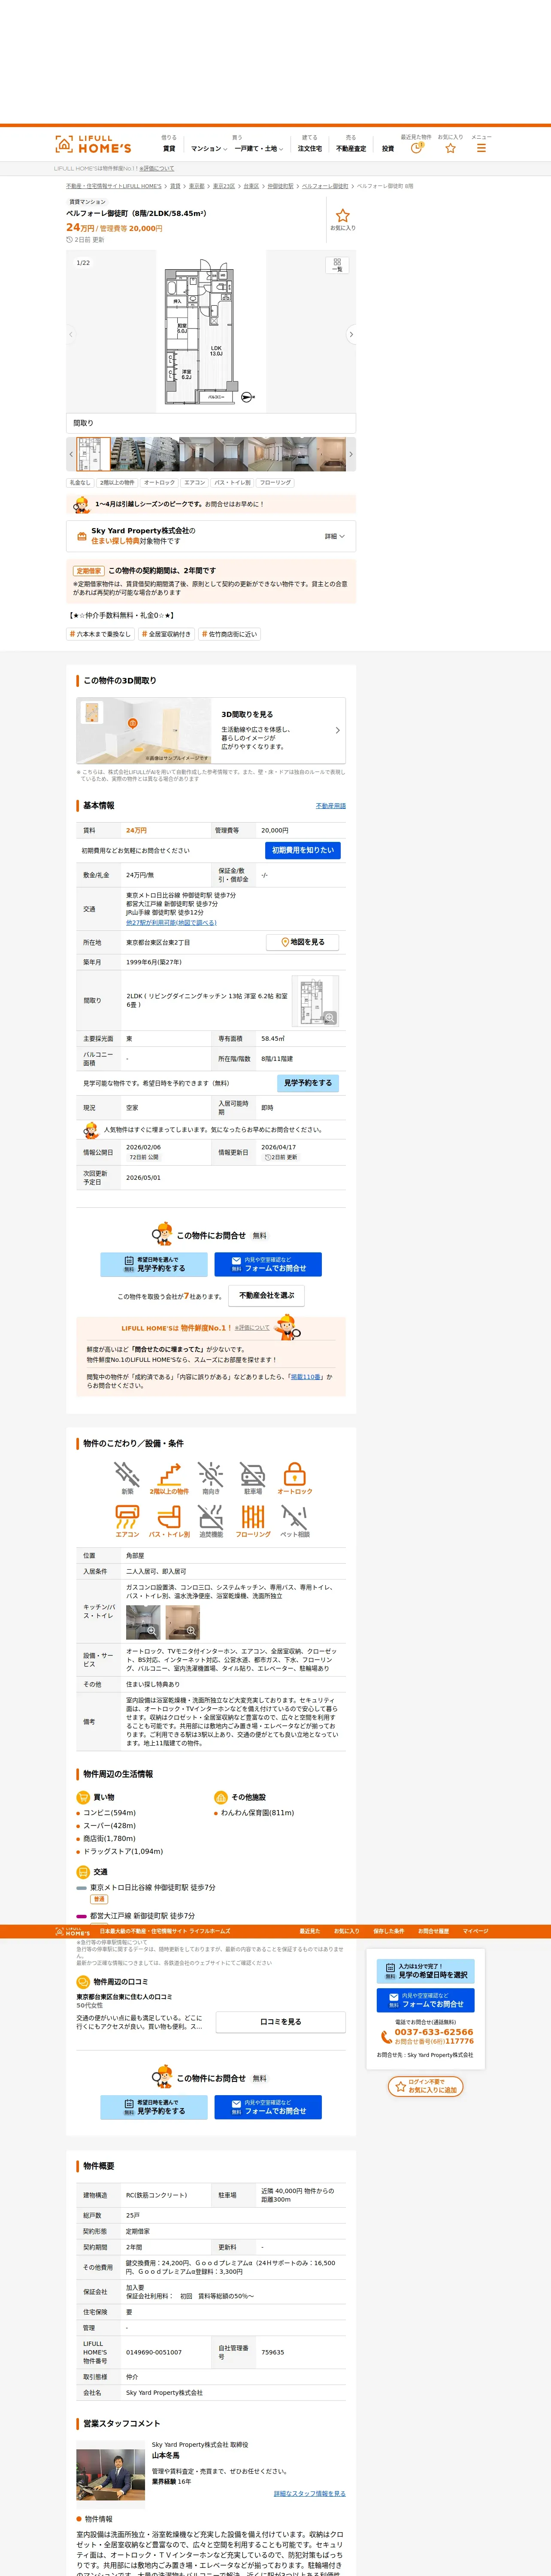Viewport: 551px width, 2576px height.
Task: Go to 賃貸 in the top navigation
Action: 169,149
